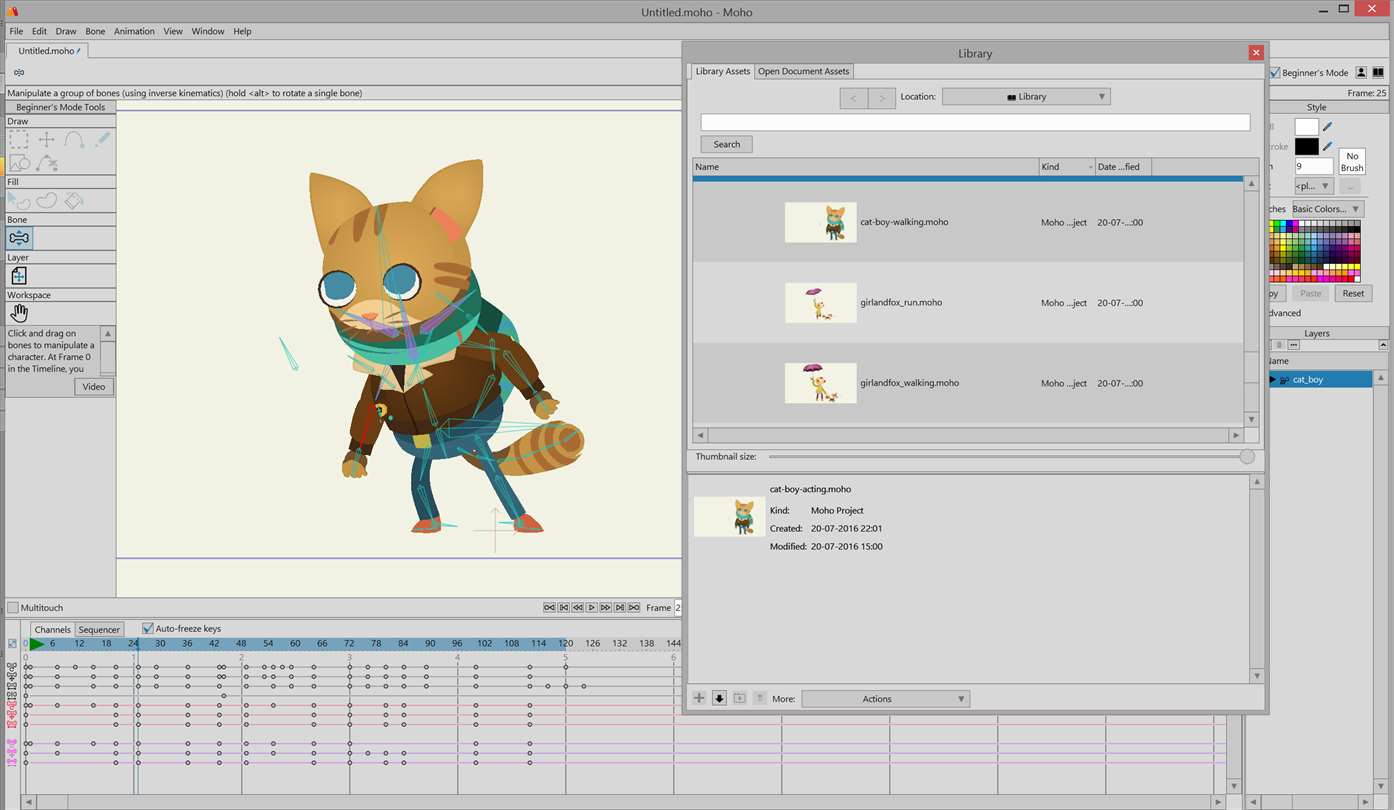Click the Video button in tool help

tap(93, 387)
